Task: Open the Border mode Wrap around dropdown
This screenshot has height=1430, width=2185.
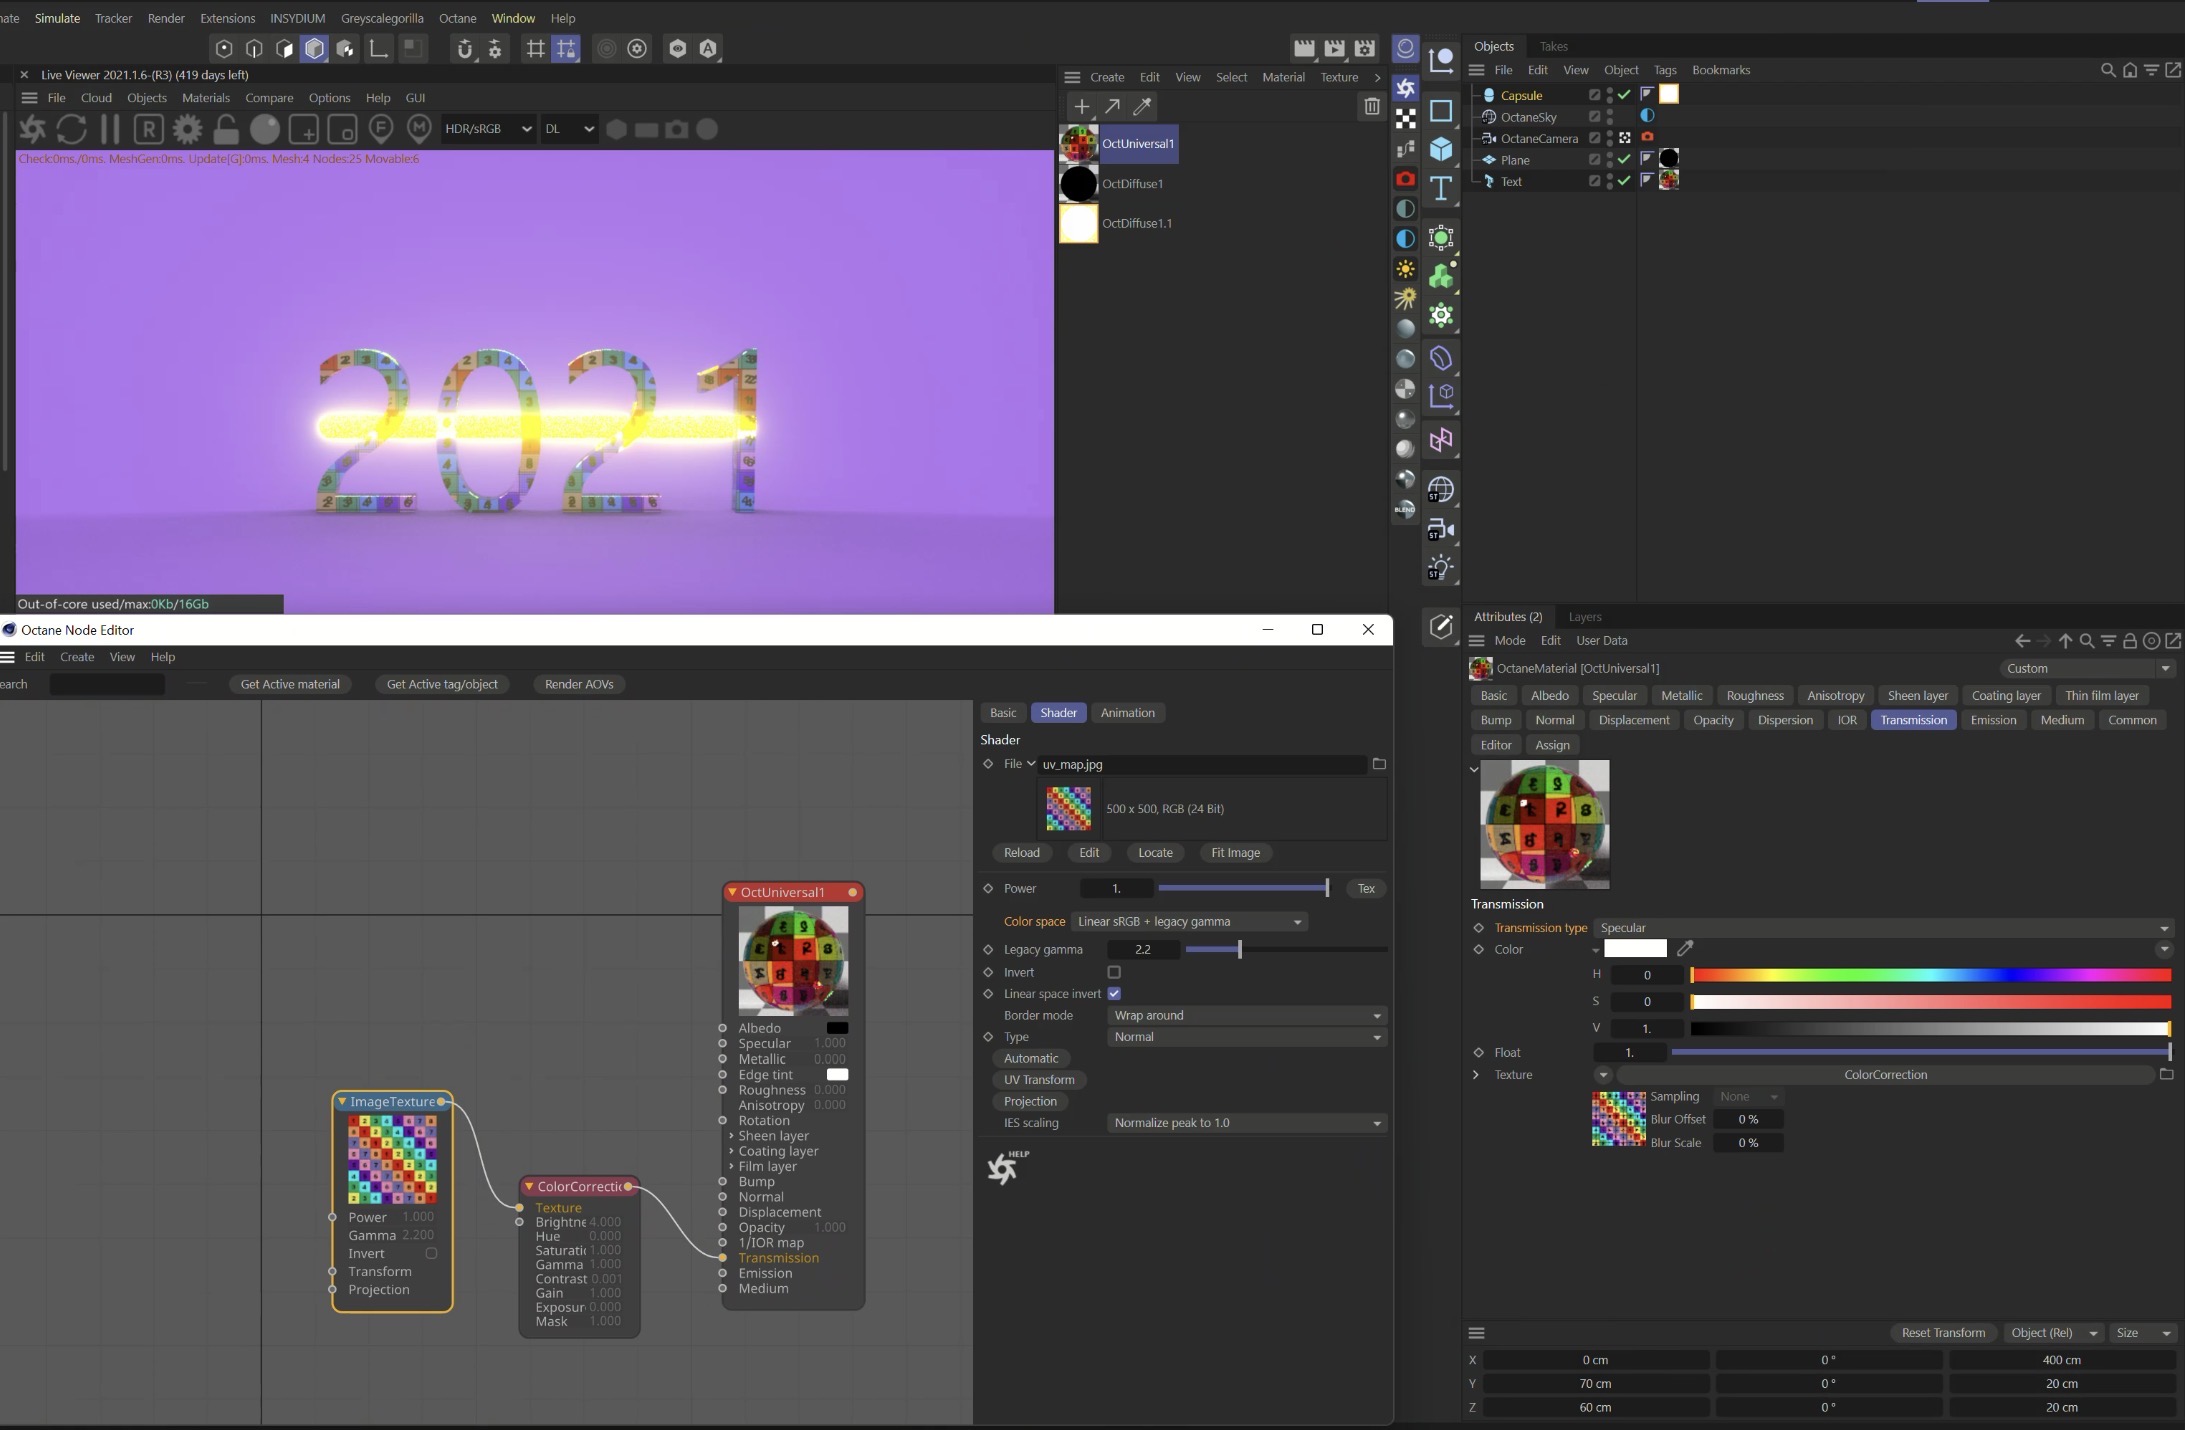Action: (1246, 1016)
